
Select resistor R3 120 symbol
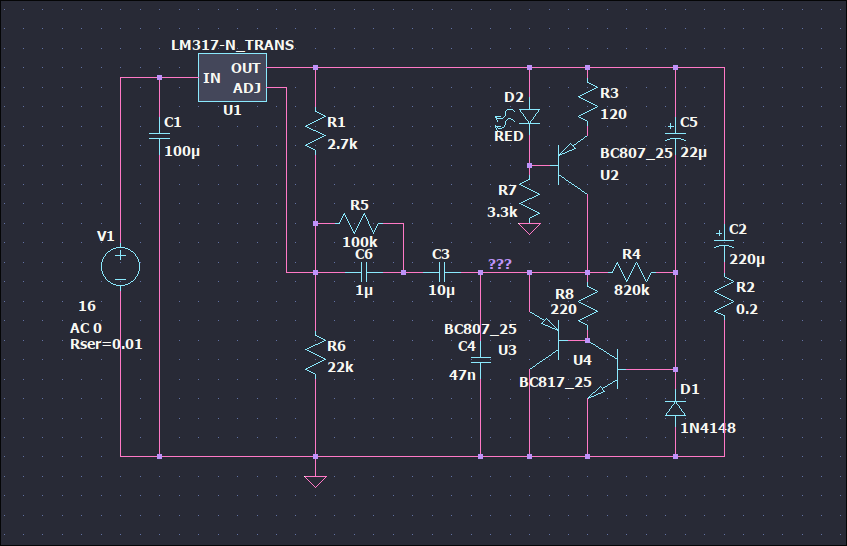[588, 103]
